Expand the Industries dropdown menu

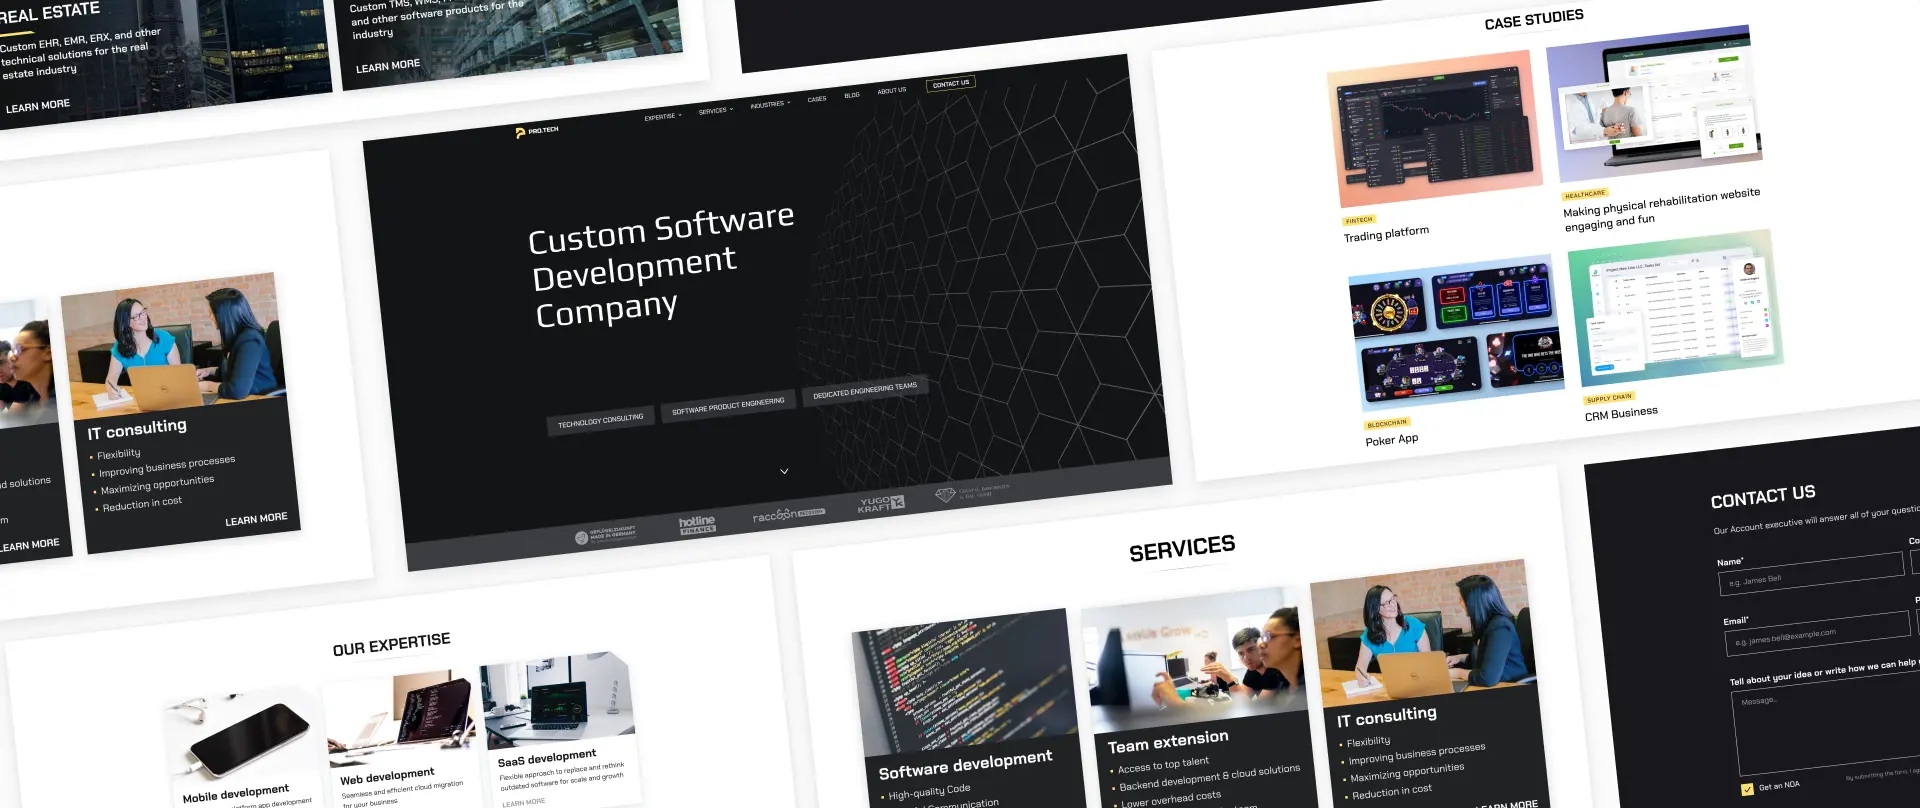click(770, 104)
